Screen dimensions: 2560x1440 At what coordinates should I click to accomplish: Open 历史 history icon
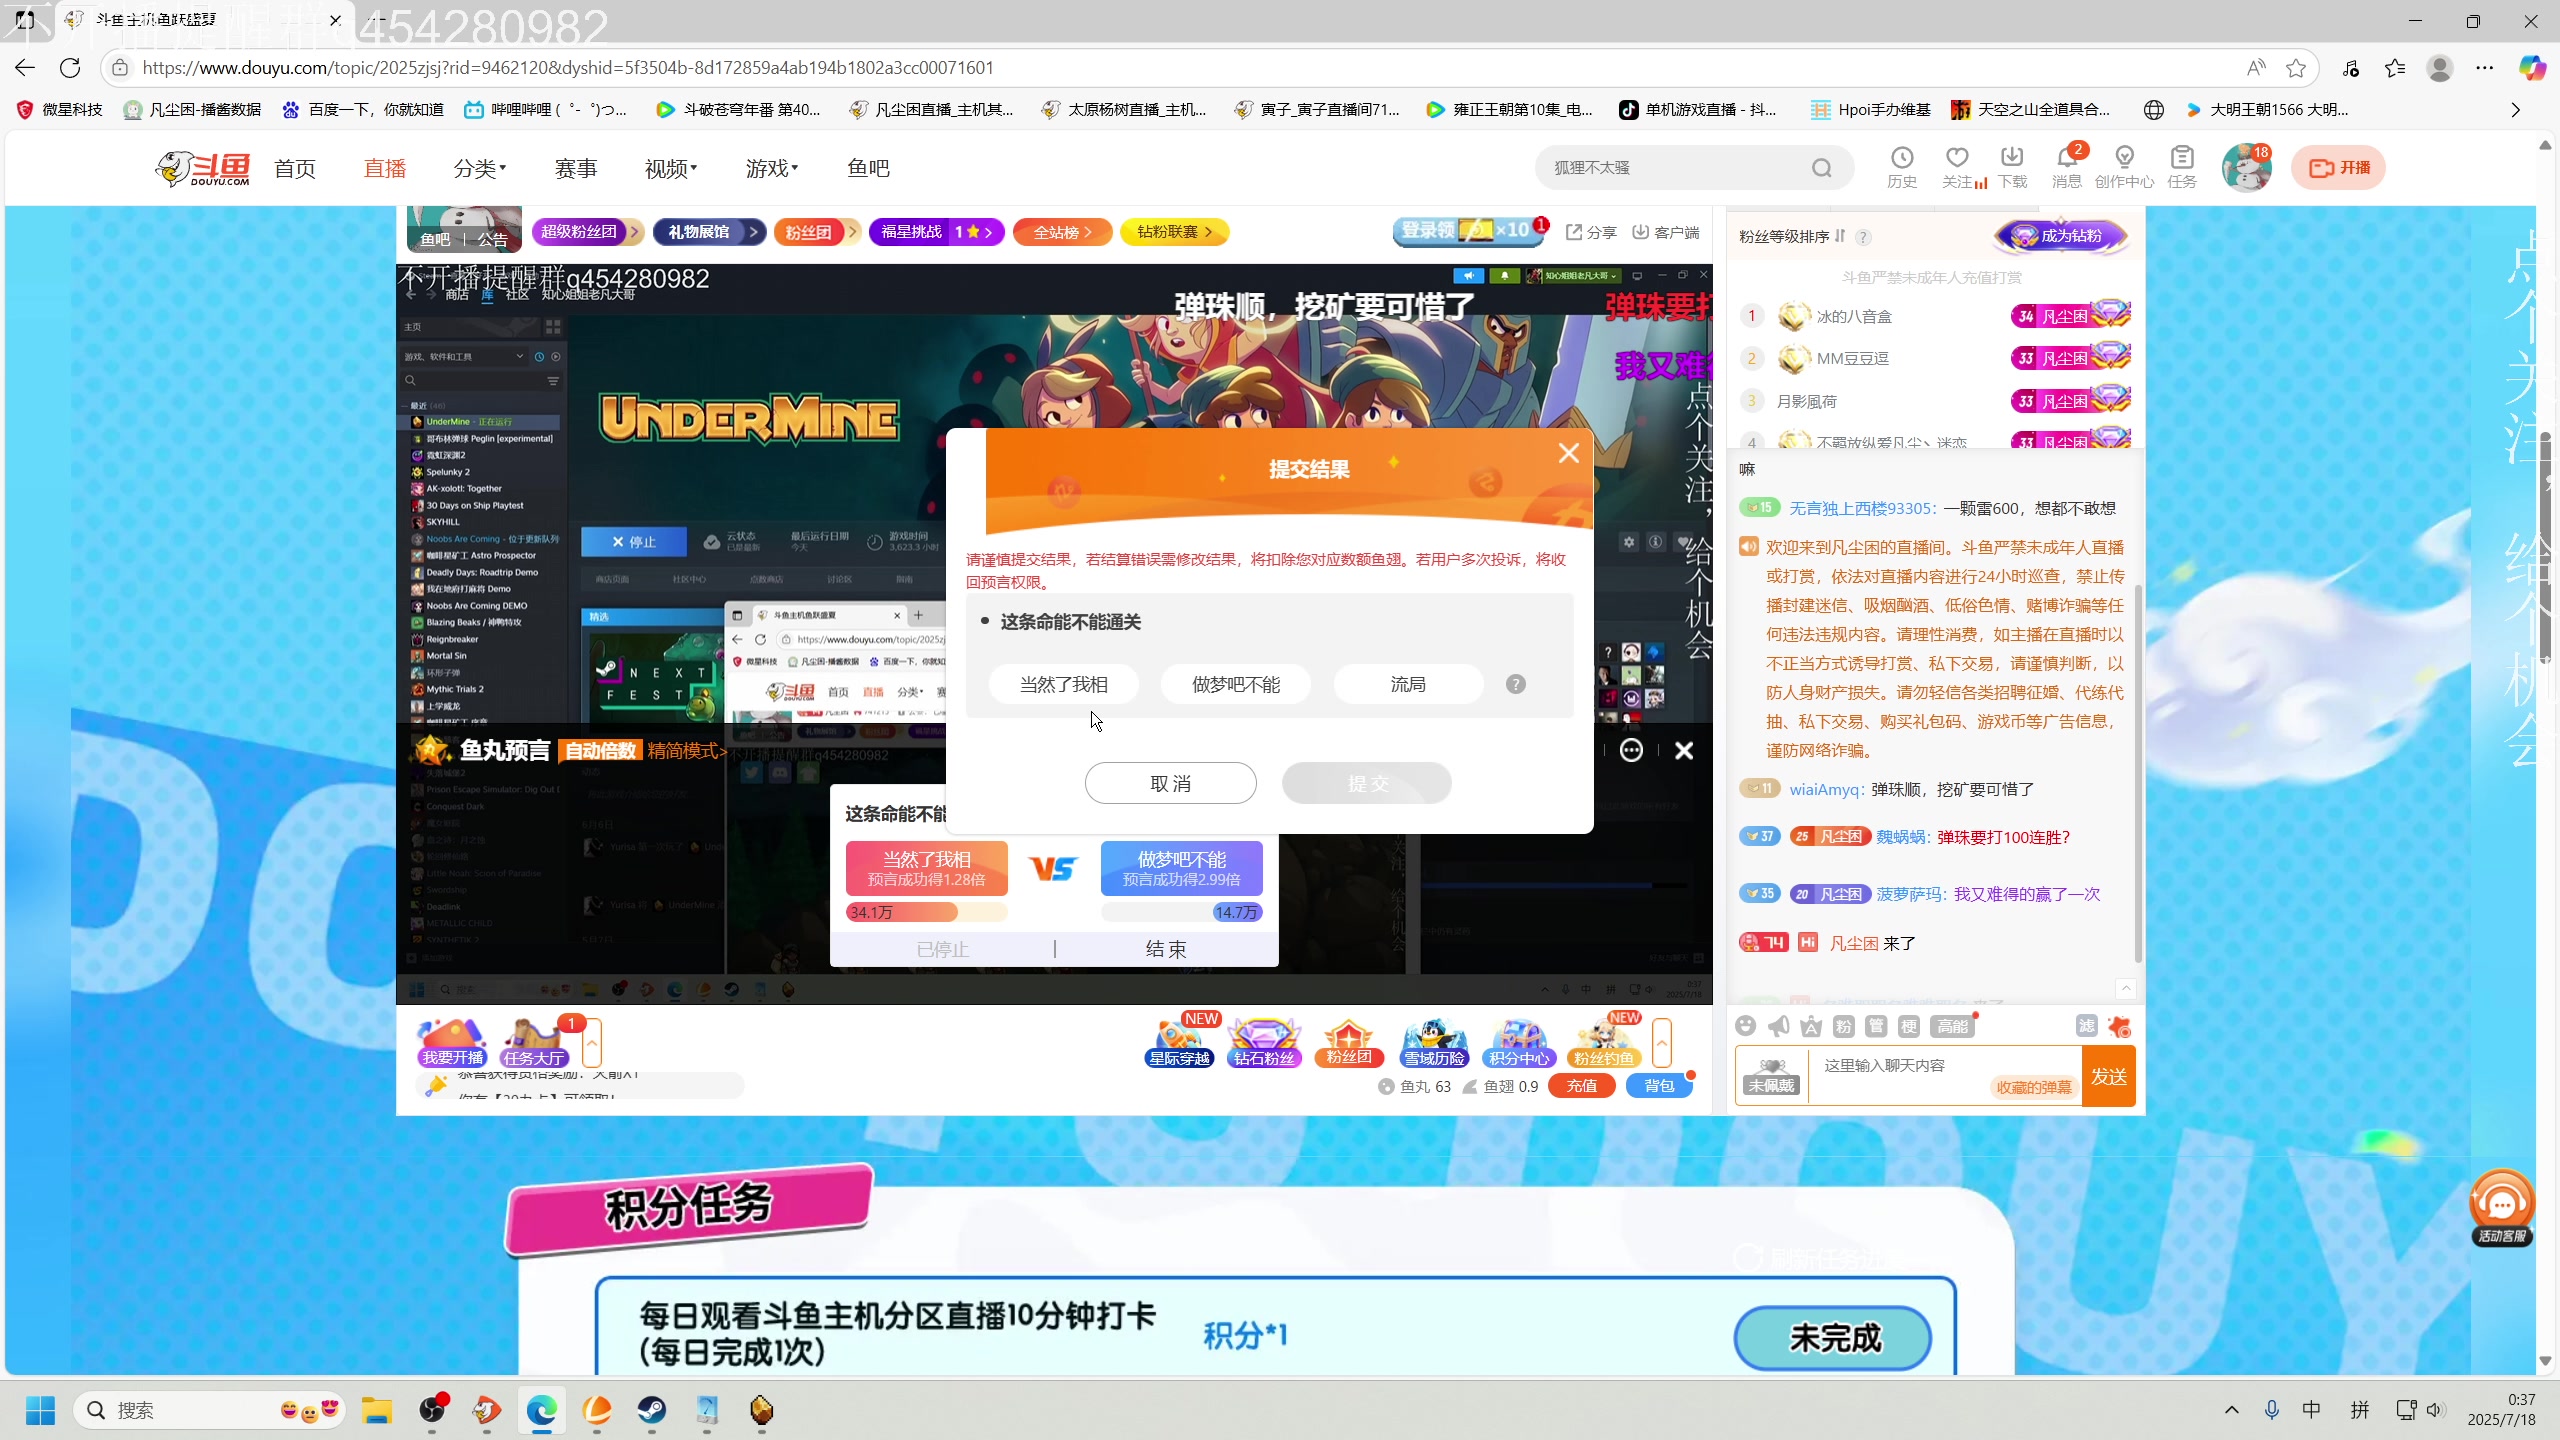coord(1902,167)
